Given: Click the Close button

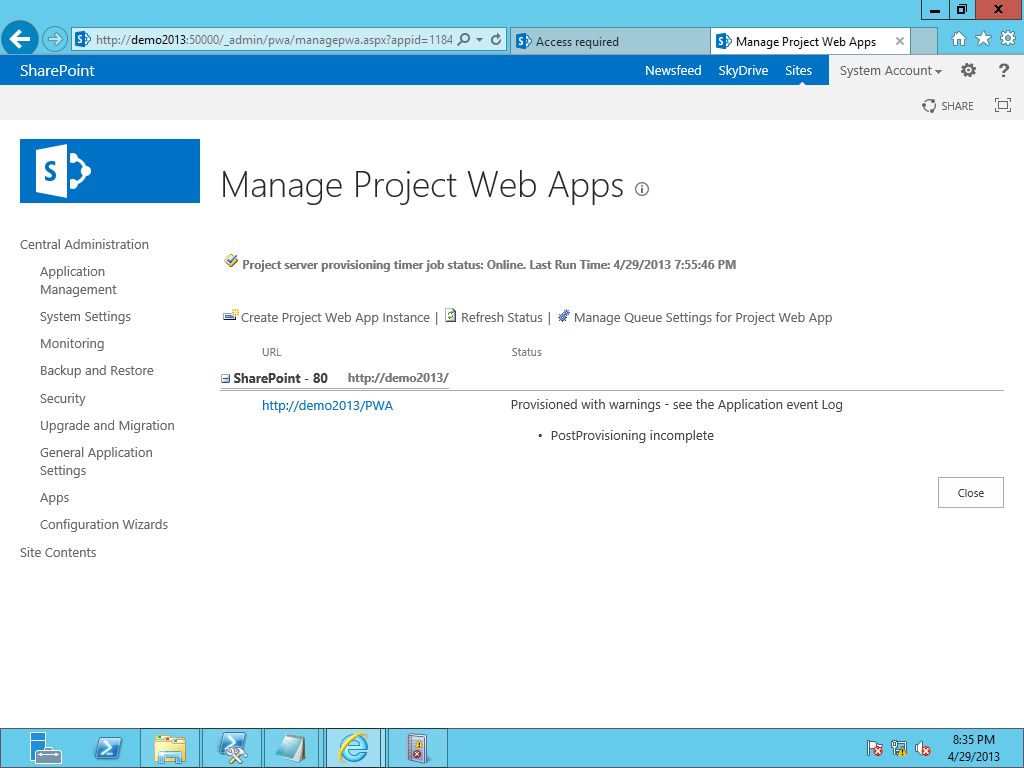Looking at the screenshot, I should pyautogui.click(x=970, y=493).
